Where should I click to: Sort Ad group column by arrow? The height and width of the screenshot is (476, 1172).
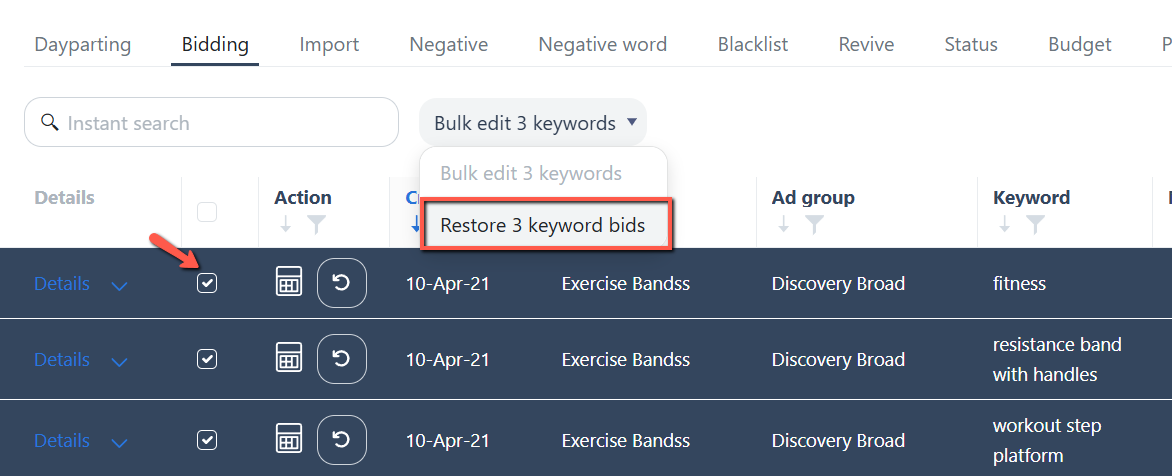[783, 224]
